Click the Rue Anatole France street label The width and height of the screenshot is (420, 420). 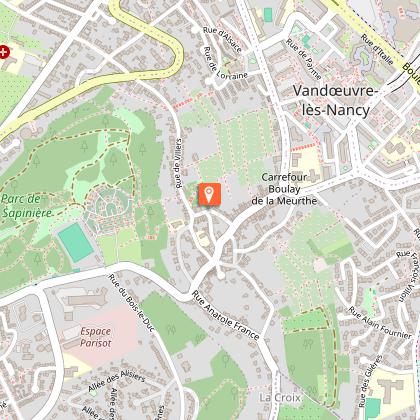225,315
